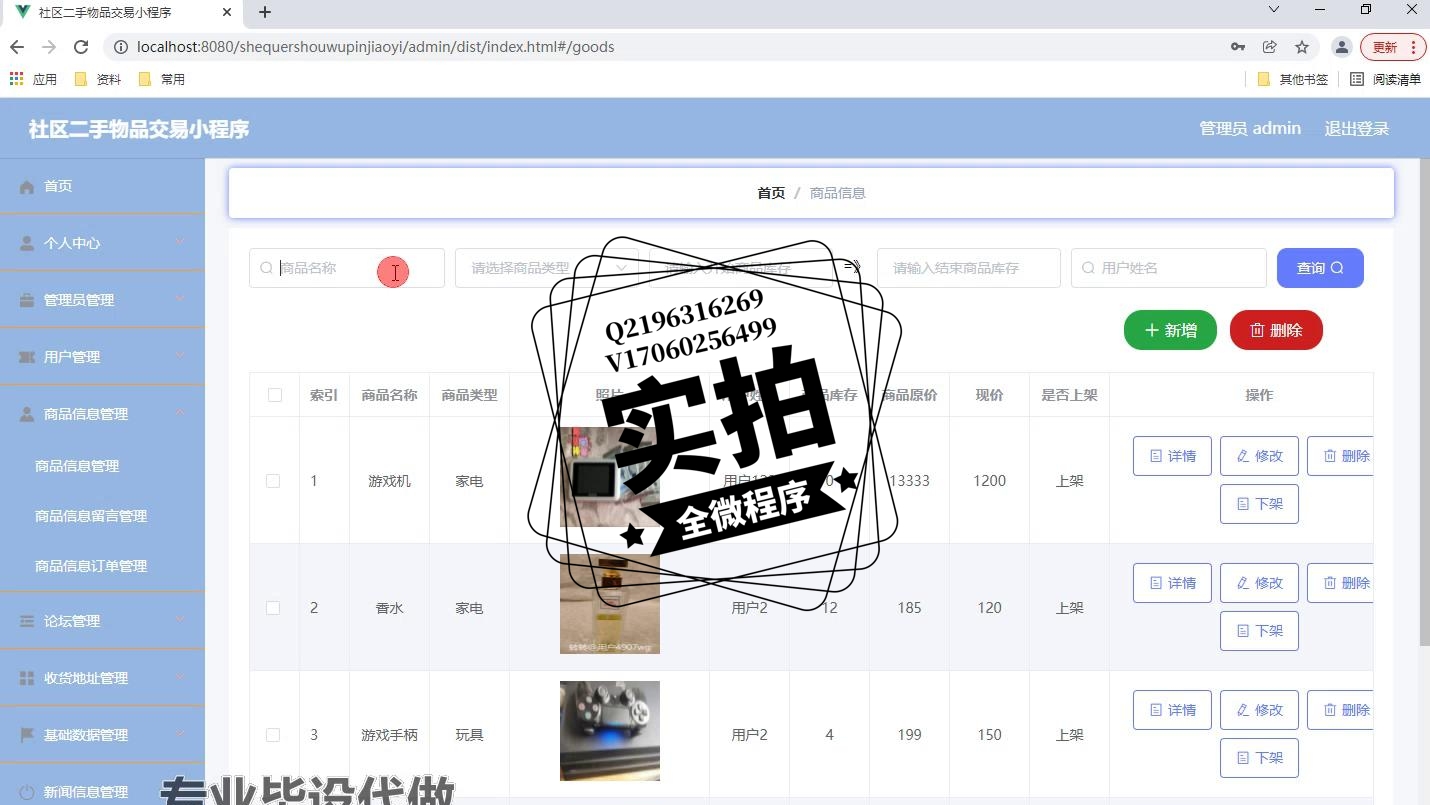The height and width of the screenshot is (805, 1430).
Task: Expand the 论坛管理 menu
Action: coord(102,621)
